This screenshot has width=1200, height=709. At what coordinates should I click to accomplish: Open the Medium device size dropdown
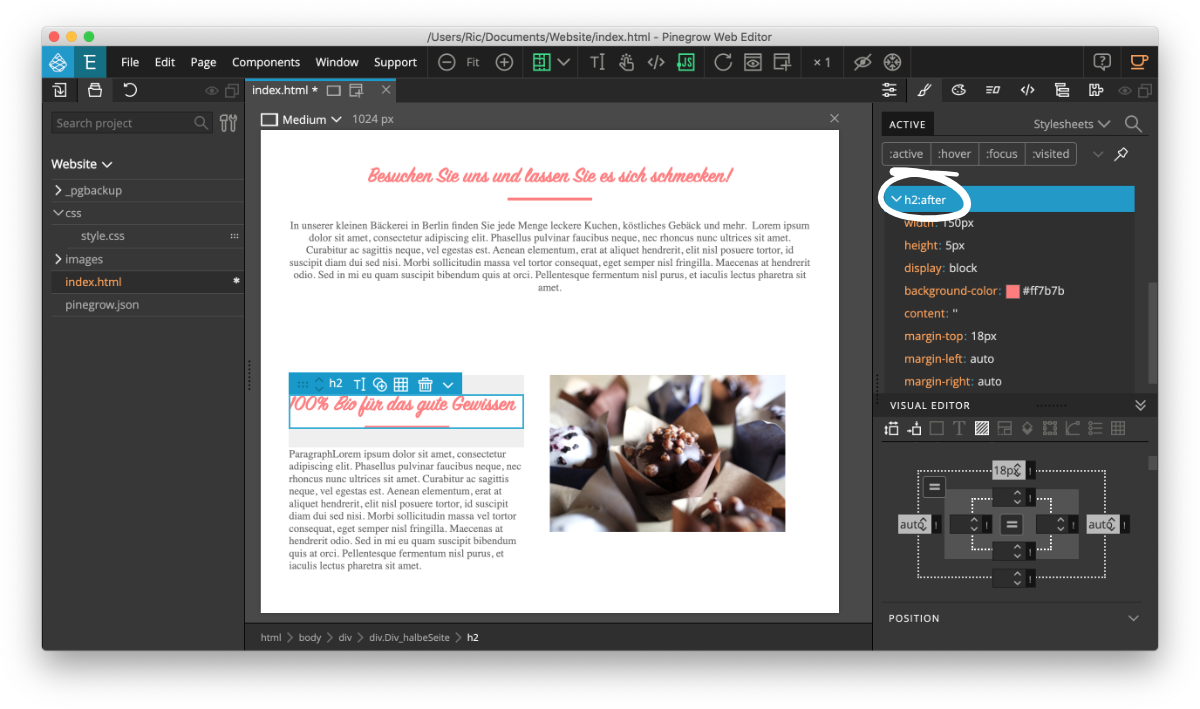(x=301, y=119)
